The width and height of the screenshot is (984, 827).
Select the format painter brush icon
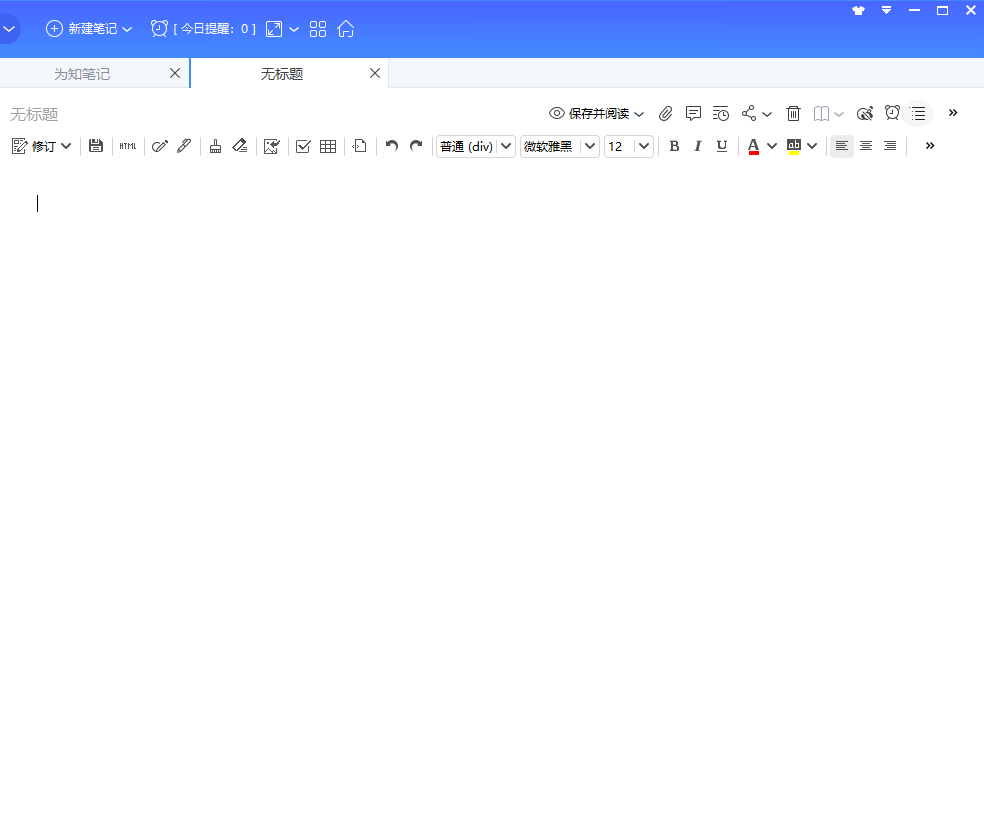[215, 146]
